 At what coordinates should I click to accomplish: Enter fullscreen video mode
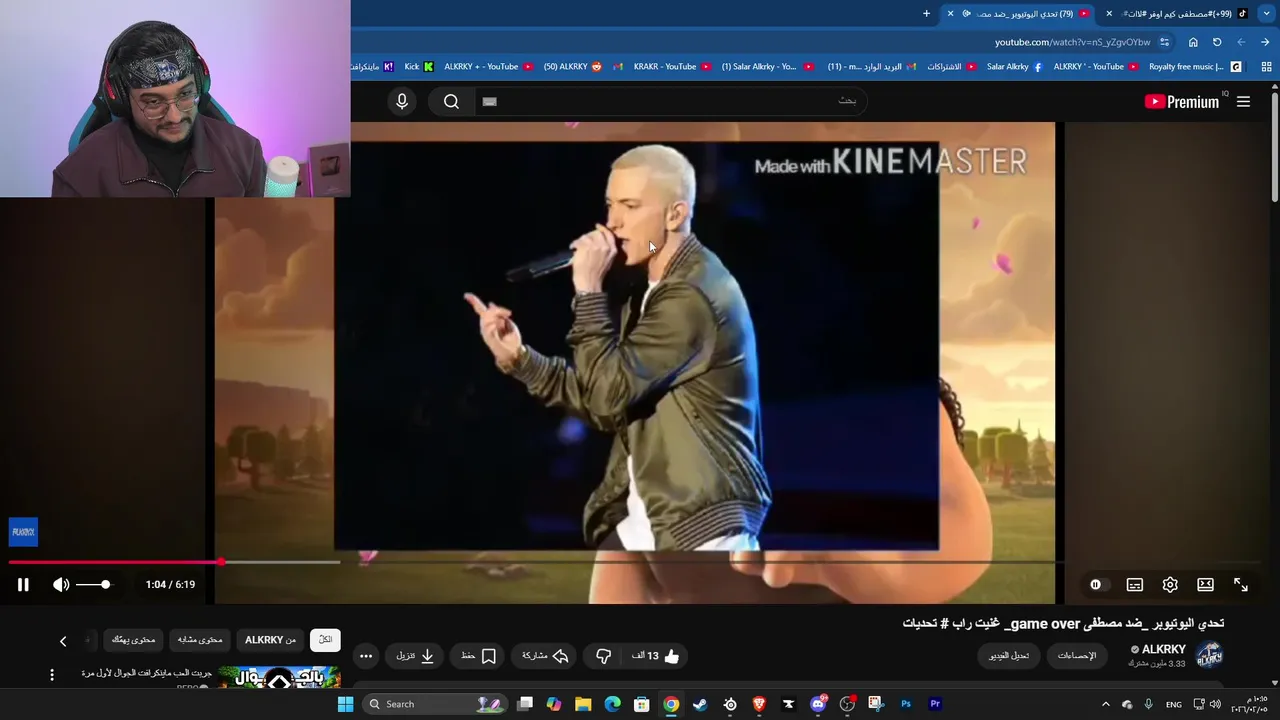click(1241, 585)
